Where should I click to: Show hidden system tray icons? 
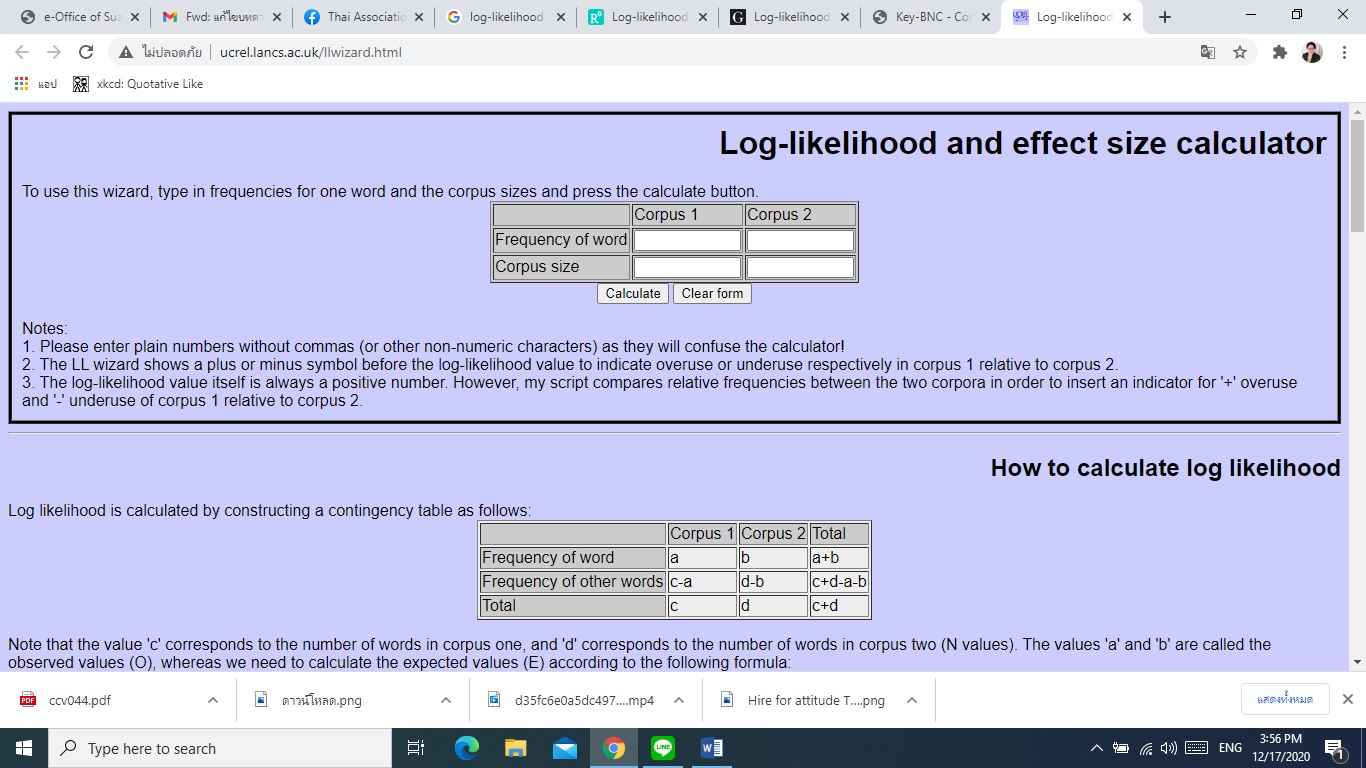[1097, 748]
